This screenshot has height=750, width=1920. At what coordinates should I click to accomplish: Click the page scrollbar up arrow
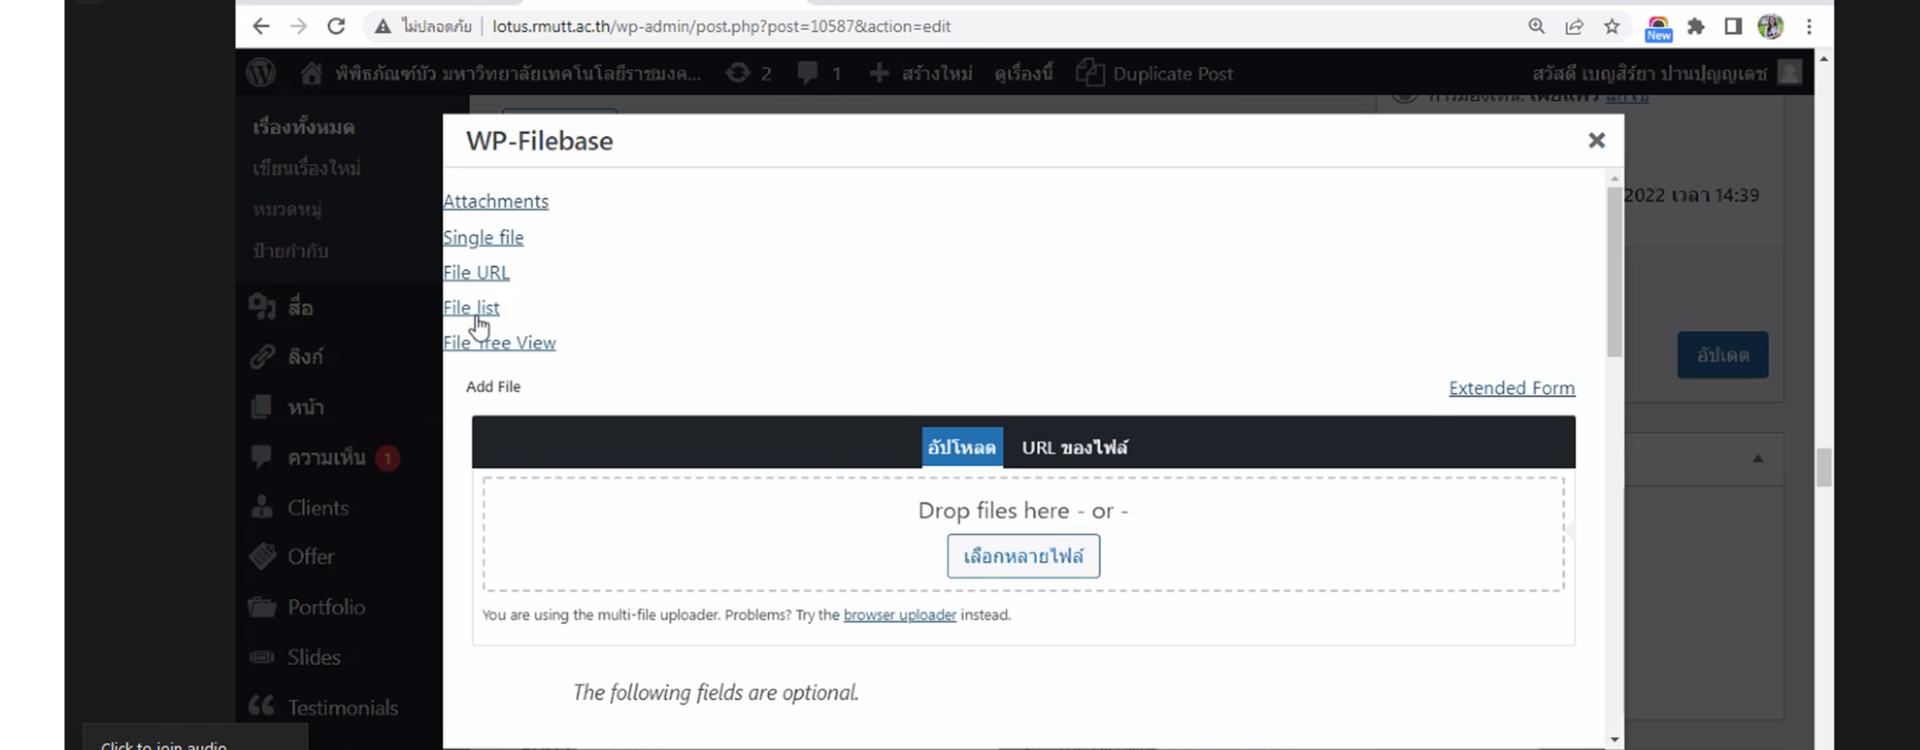[1824, 60]
